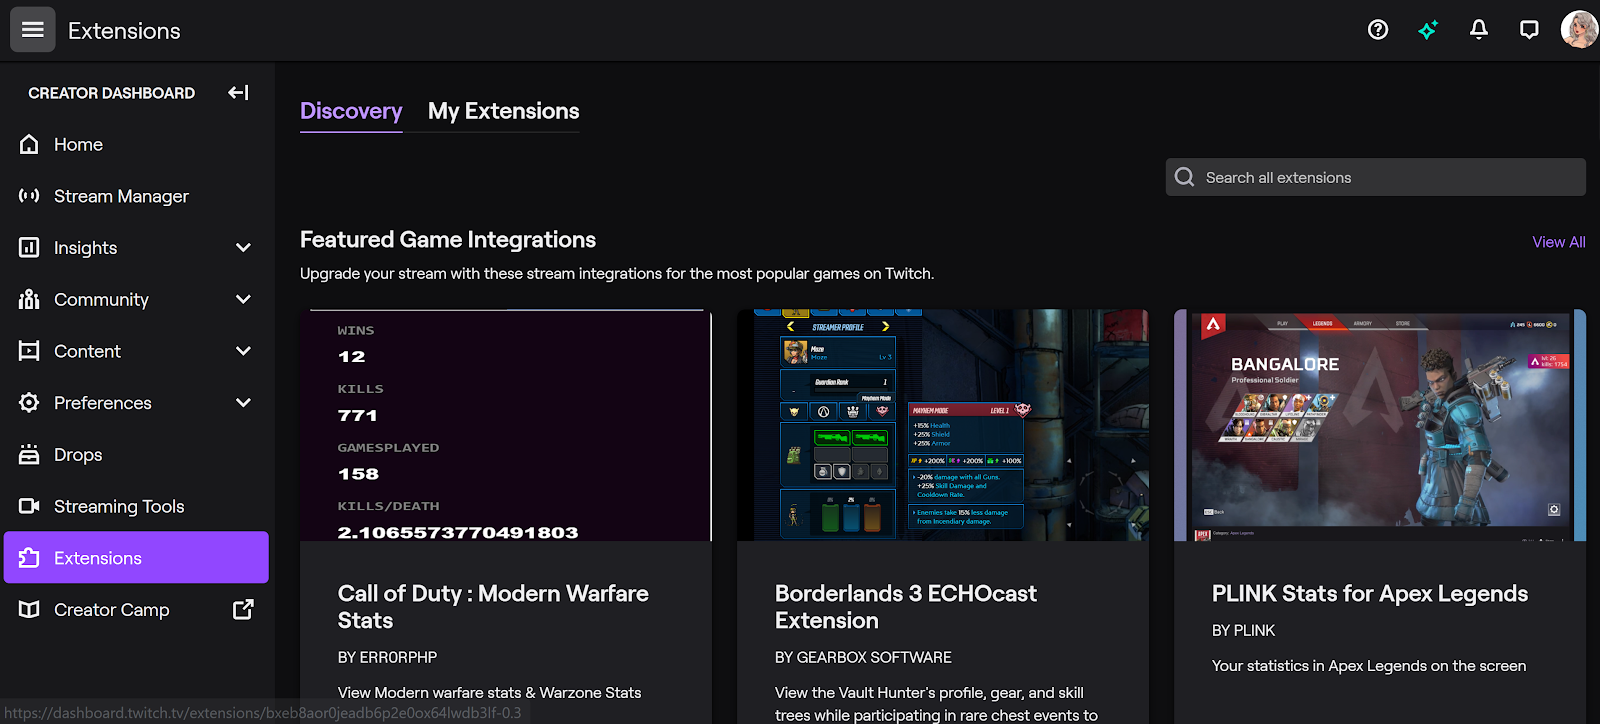Open Stream Manager from the sidebar
This screenshot has height=724, width=1600.
point(136,196)
